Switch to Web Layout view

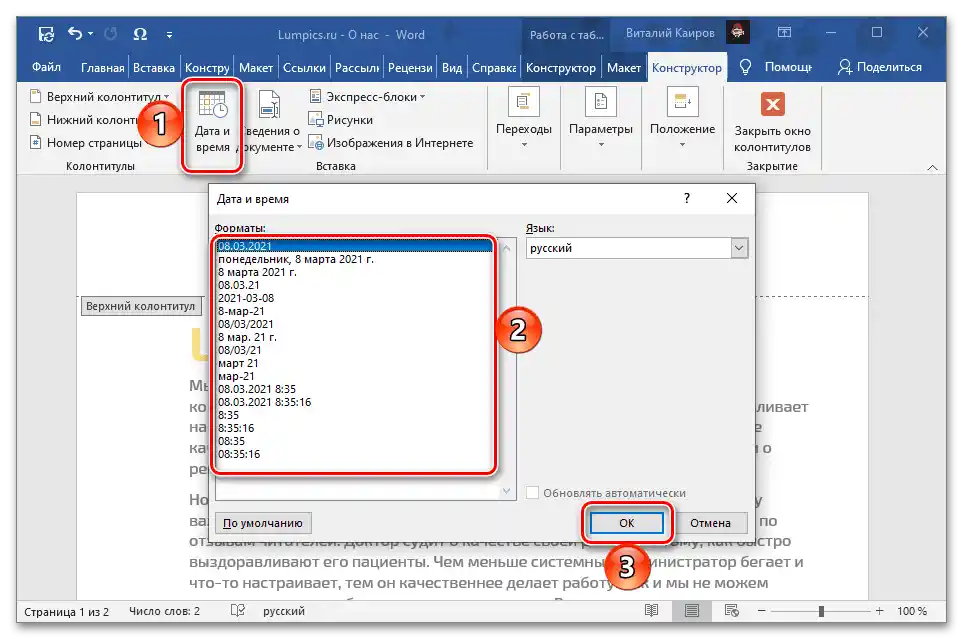click(731, 610)
